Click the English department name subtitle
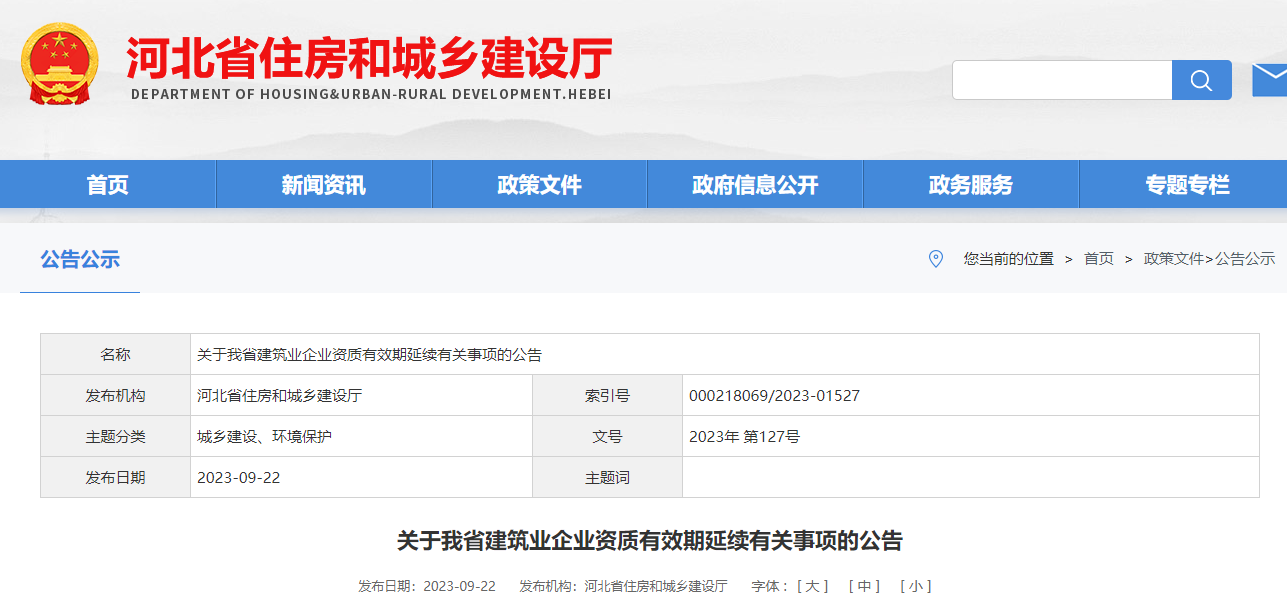 click(371, 94)
